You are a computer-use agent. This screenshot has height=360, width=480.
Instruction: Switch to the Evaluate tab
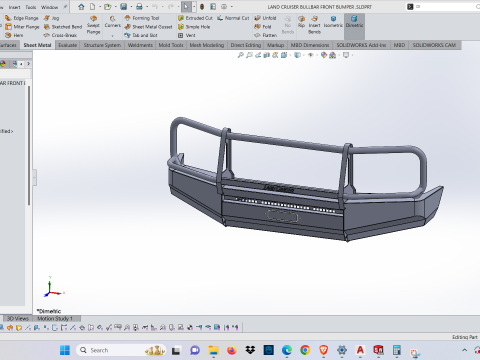click(x=68, y=45)
